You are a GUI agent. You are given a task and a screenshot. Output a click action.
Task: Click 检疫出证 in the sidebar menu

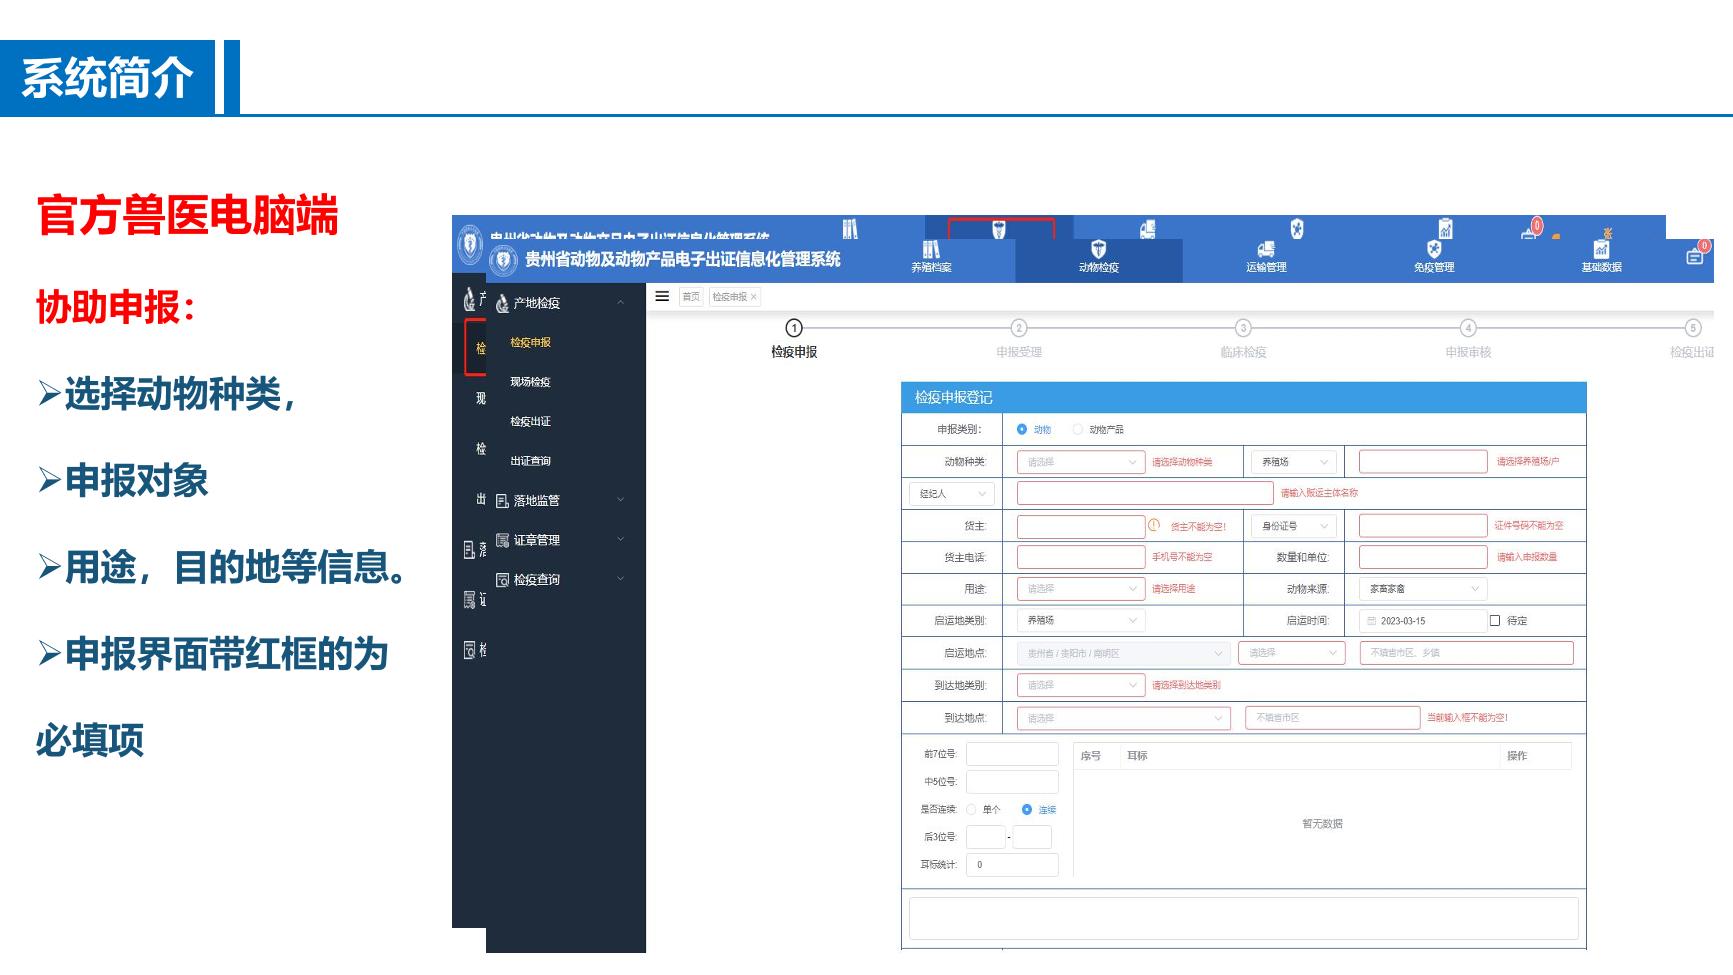(x=530, y=422)
